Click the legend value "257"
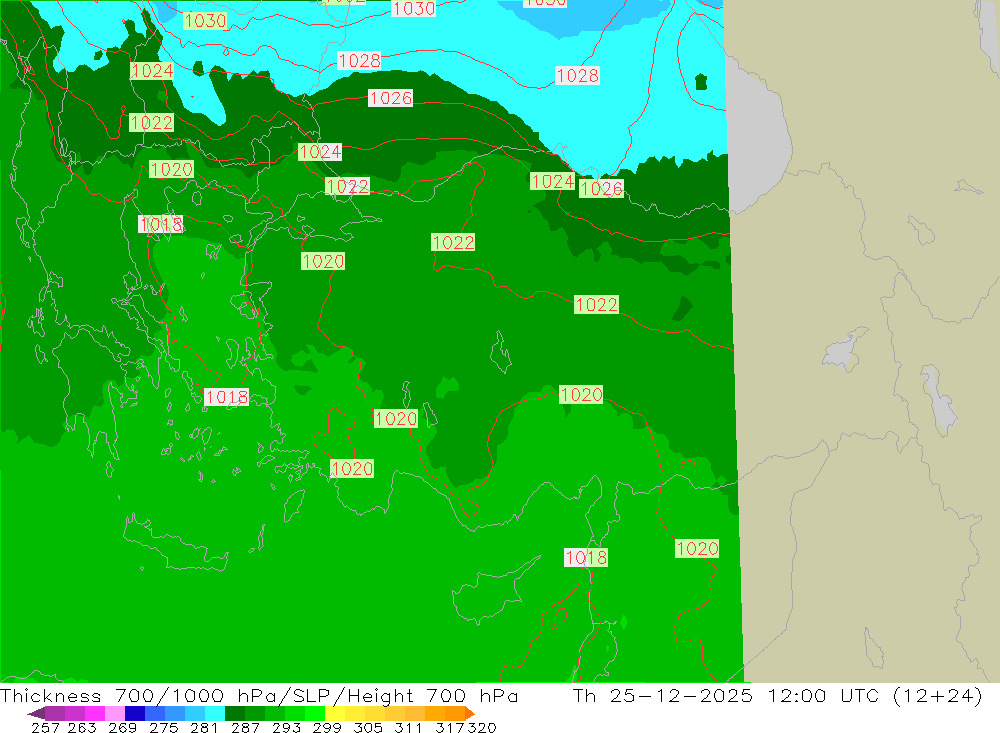Viewport: 1000px width, 733px height. 45,728
